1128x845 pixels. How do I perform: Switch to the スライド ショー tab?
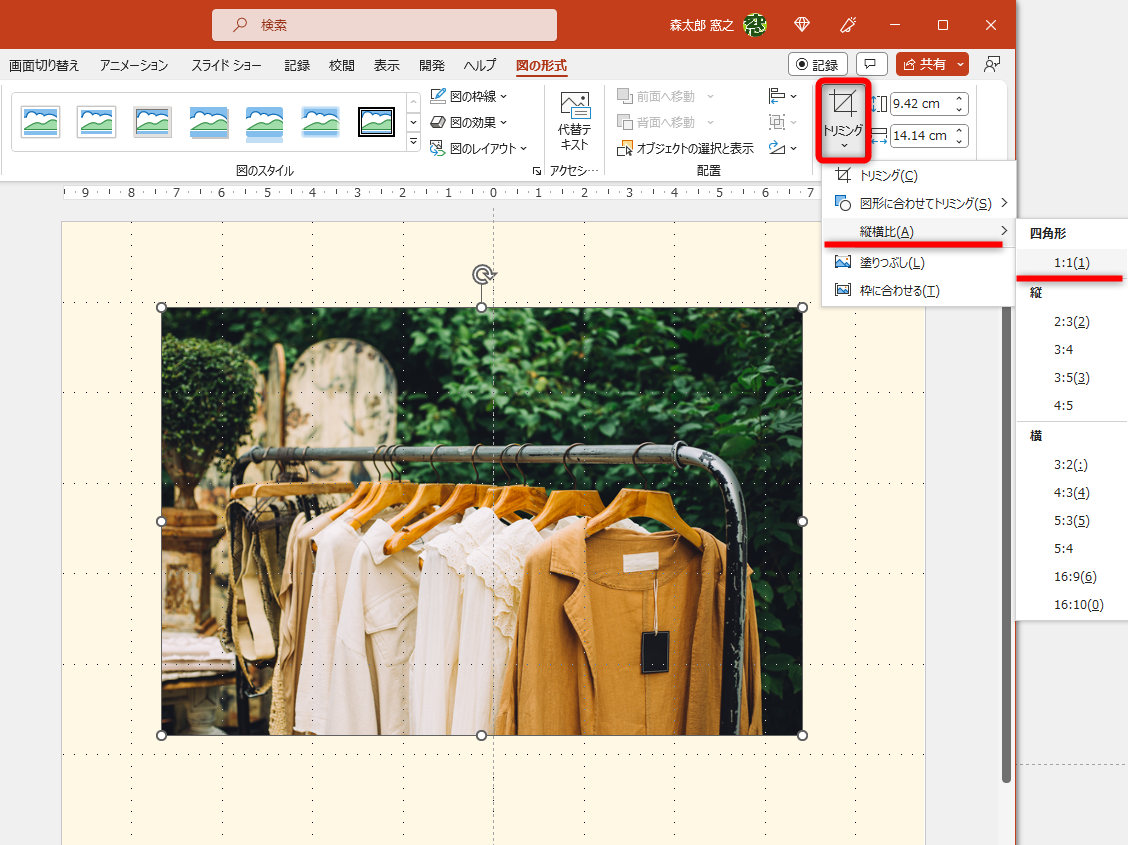pos(226,65)
